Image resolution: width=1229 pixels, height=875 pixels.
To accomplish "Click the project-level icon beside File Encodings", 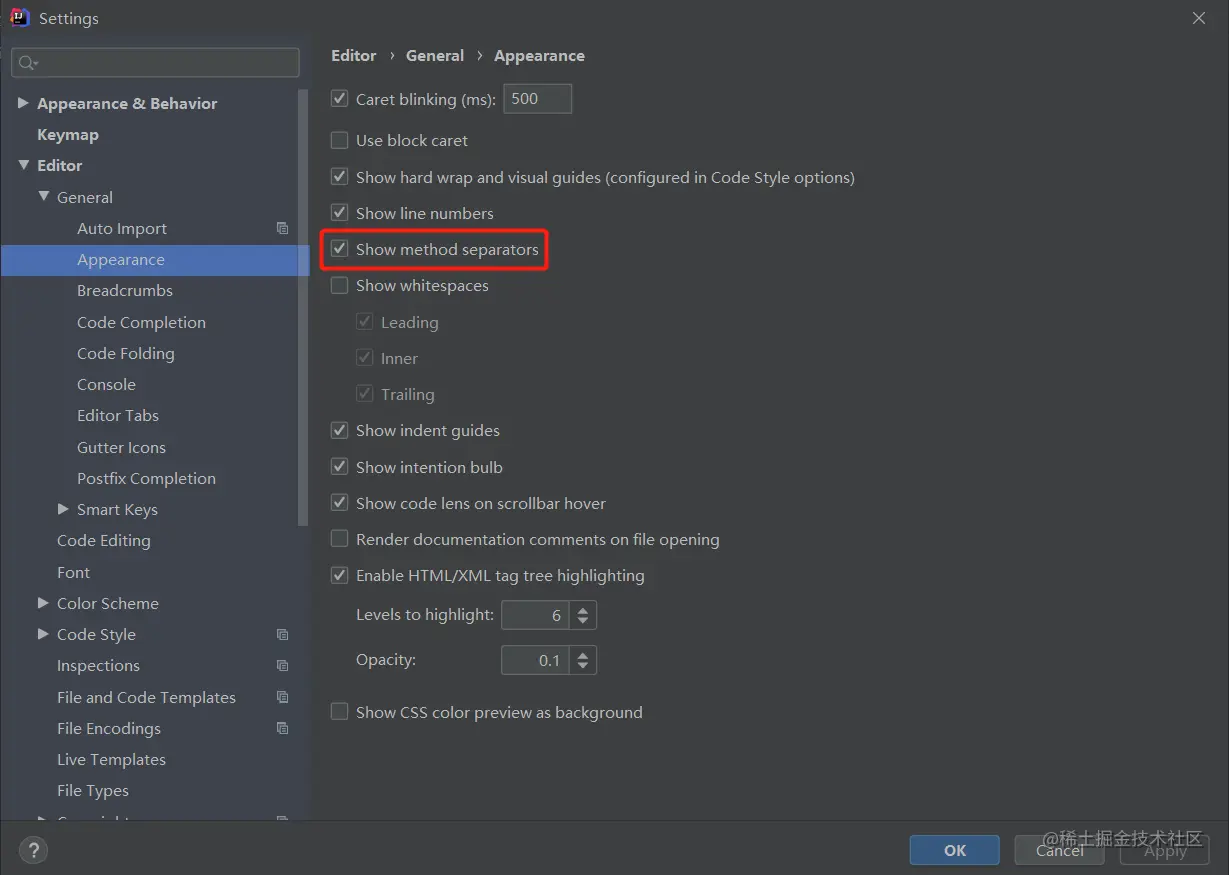I will [x=282, y=728].
